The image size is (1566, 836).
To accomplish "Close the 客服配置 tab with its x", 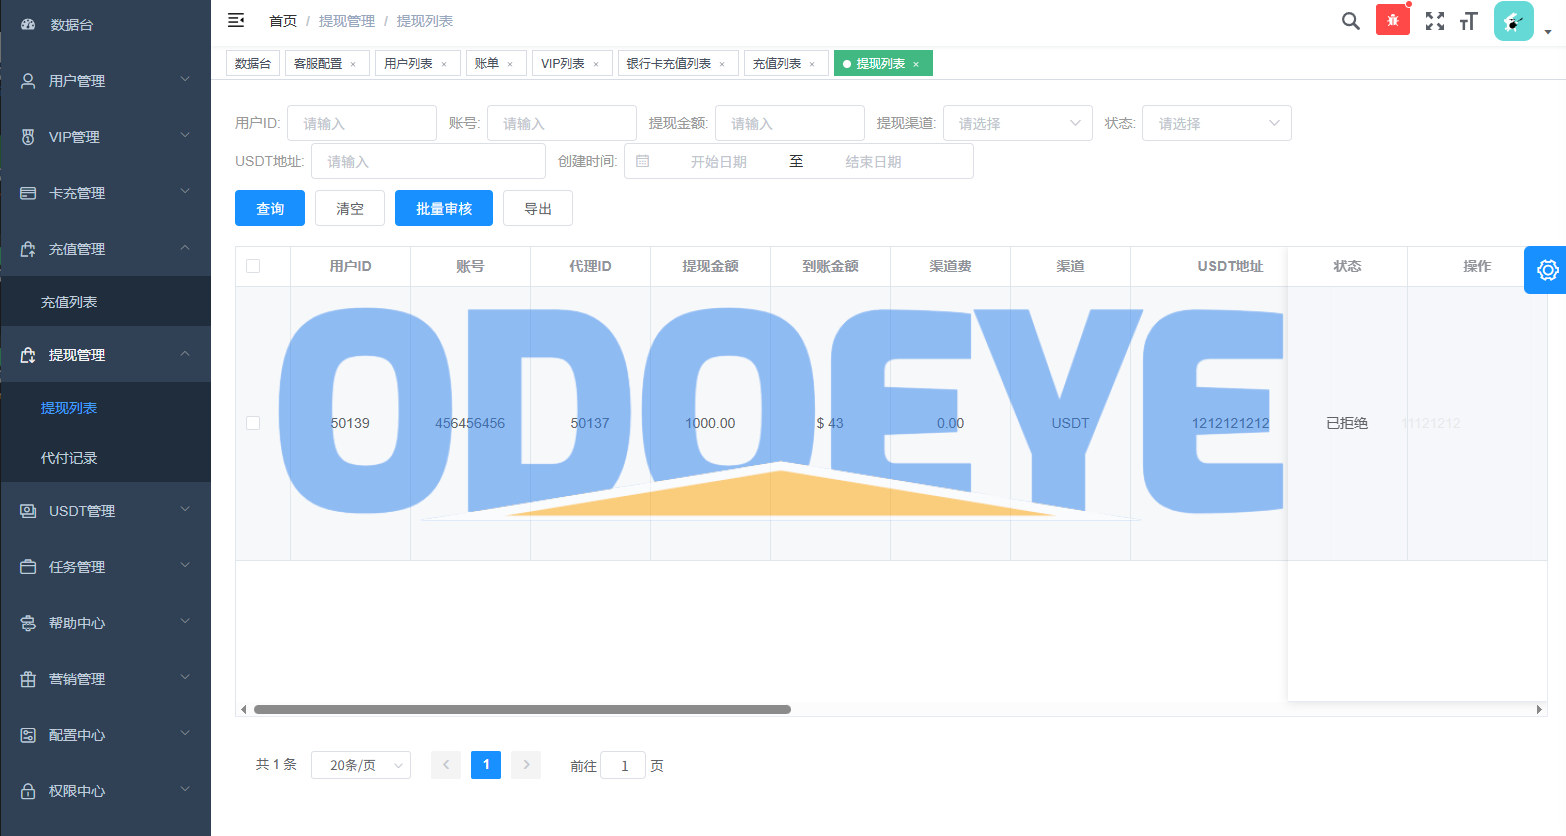I will tap(353, 64).
